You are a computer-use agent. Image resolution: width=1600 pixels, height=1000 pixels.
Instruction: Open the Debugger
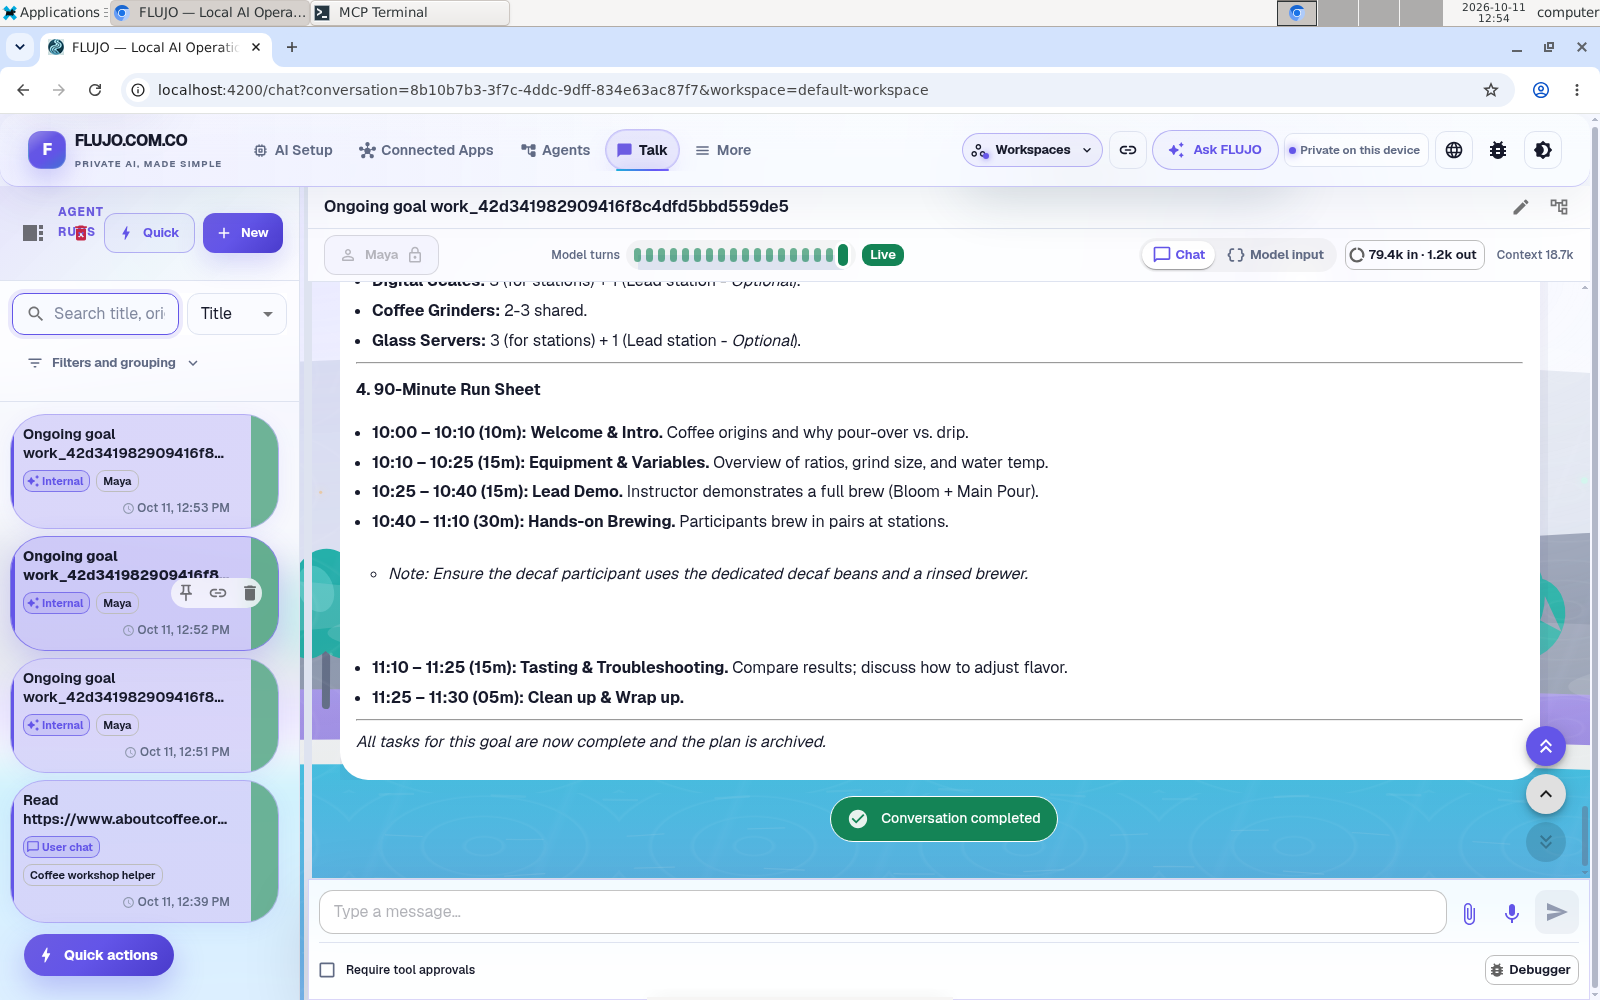pyautogui.click(x=1531, y=970)
